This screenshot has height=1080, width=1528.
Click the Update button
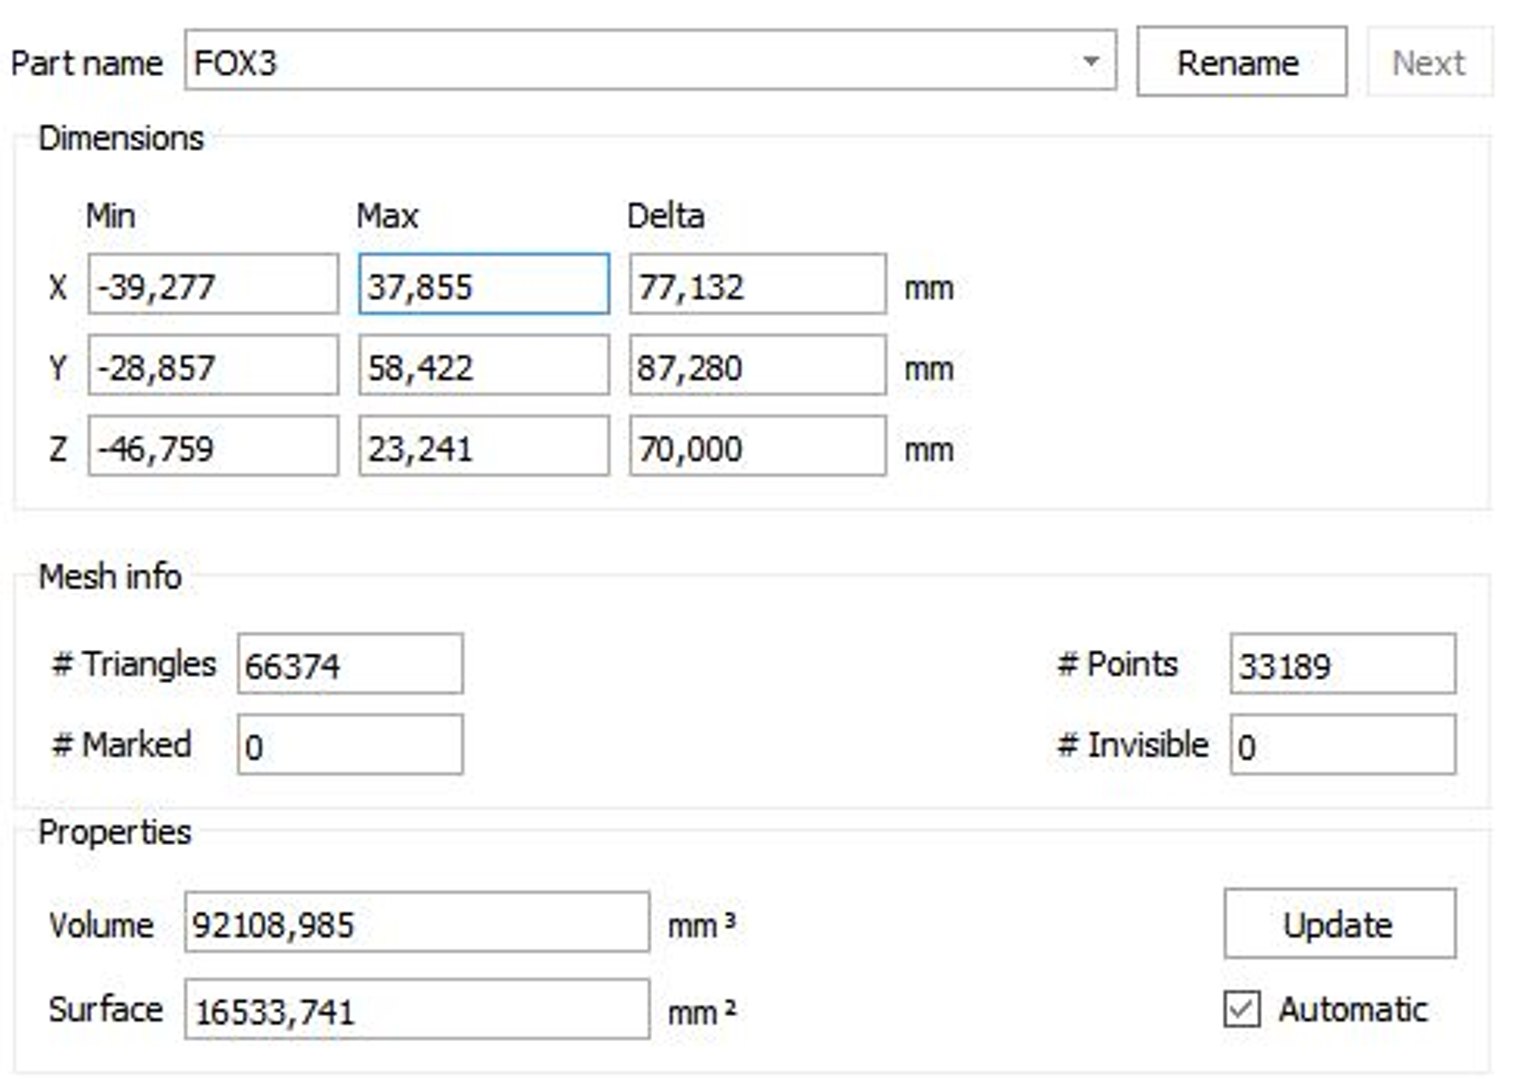click(x=1339, y=924)
